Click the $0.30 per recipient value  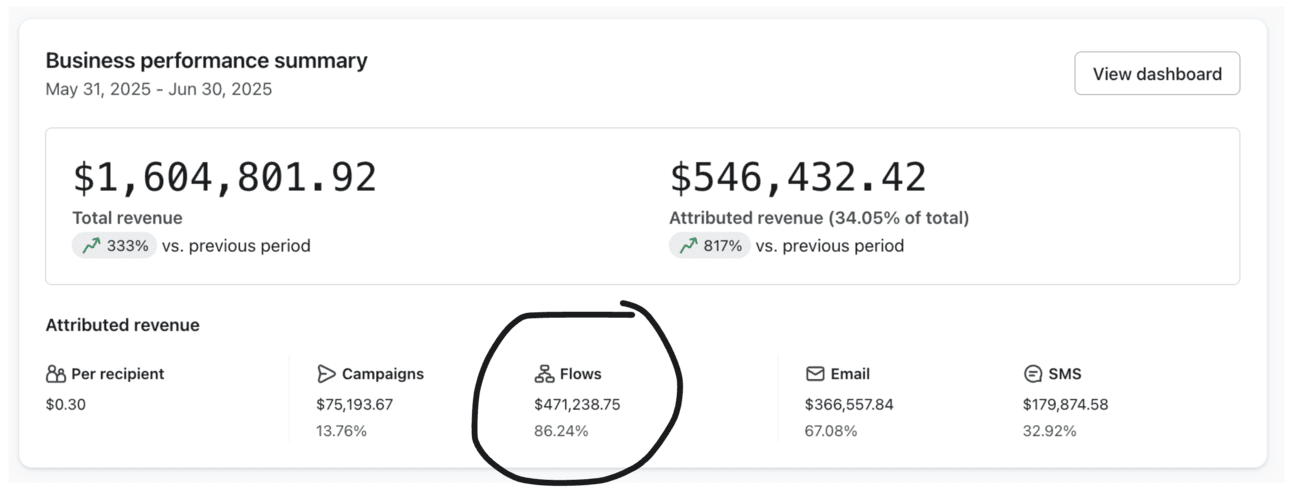coord(66,405)
